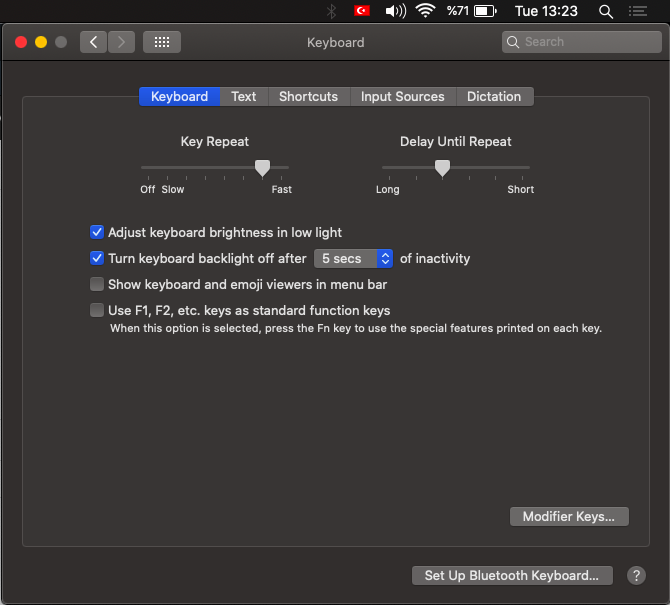
Task: Minimize window with yellow button
Action: click(41, 42)
